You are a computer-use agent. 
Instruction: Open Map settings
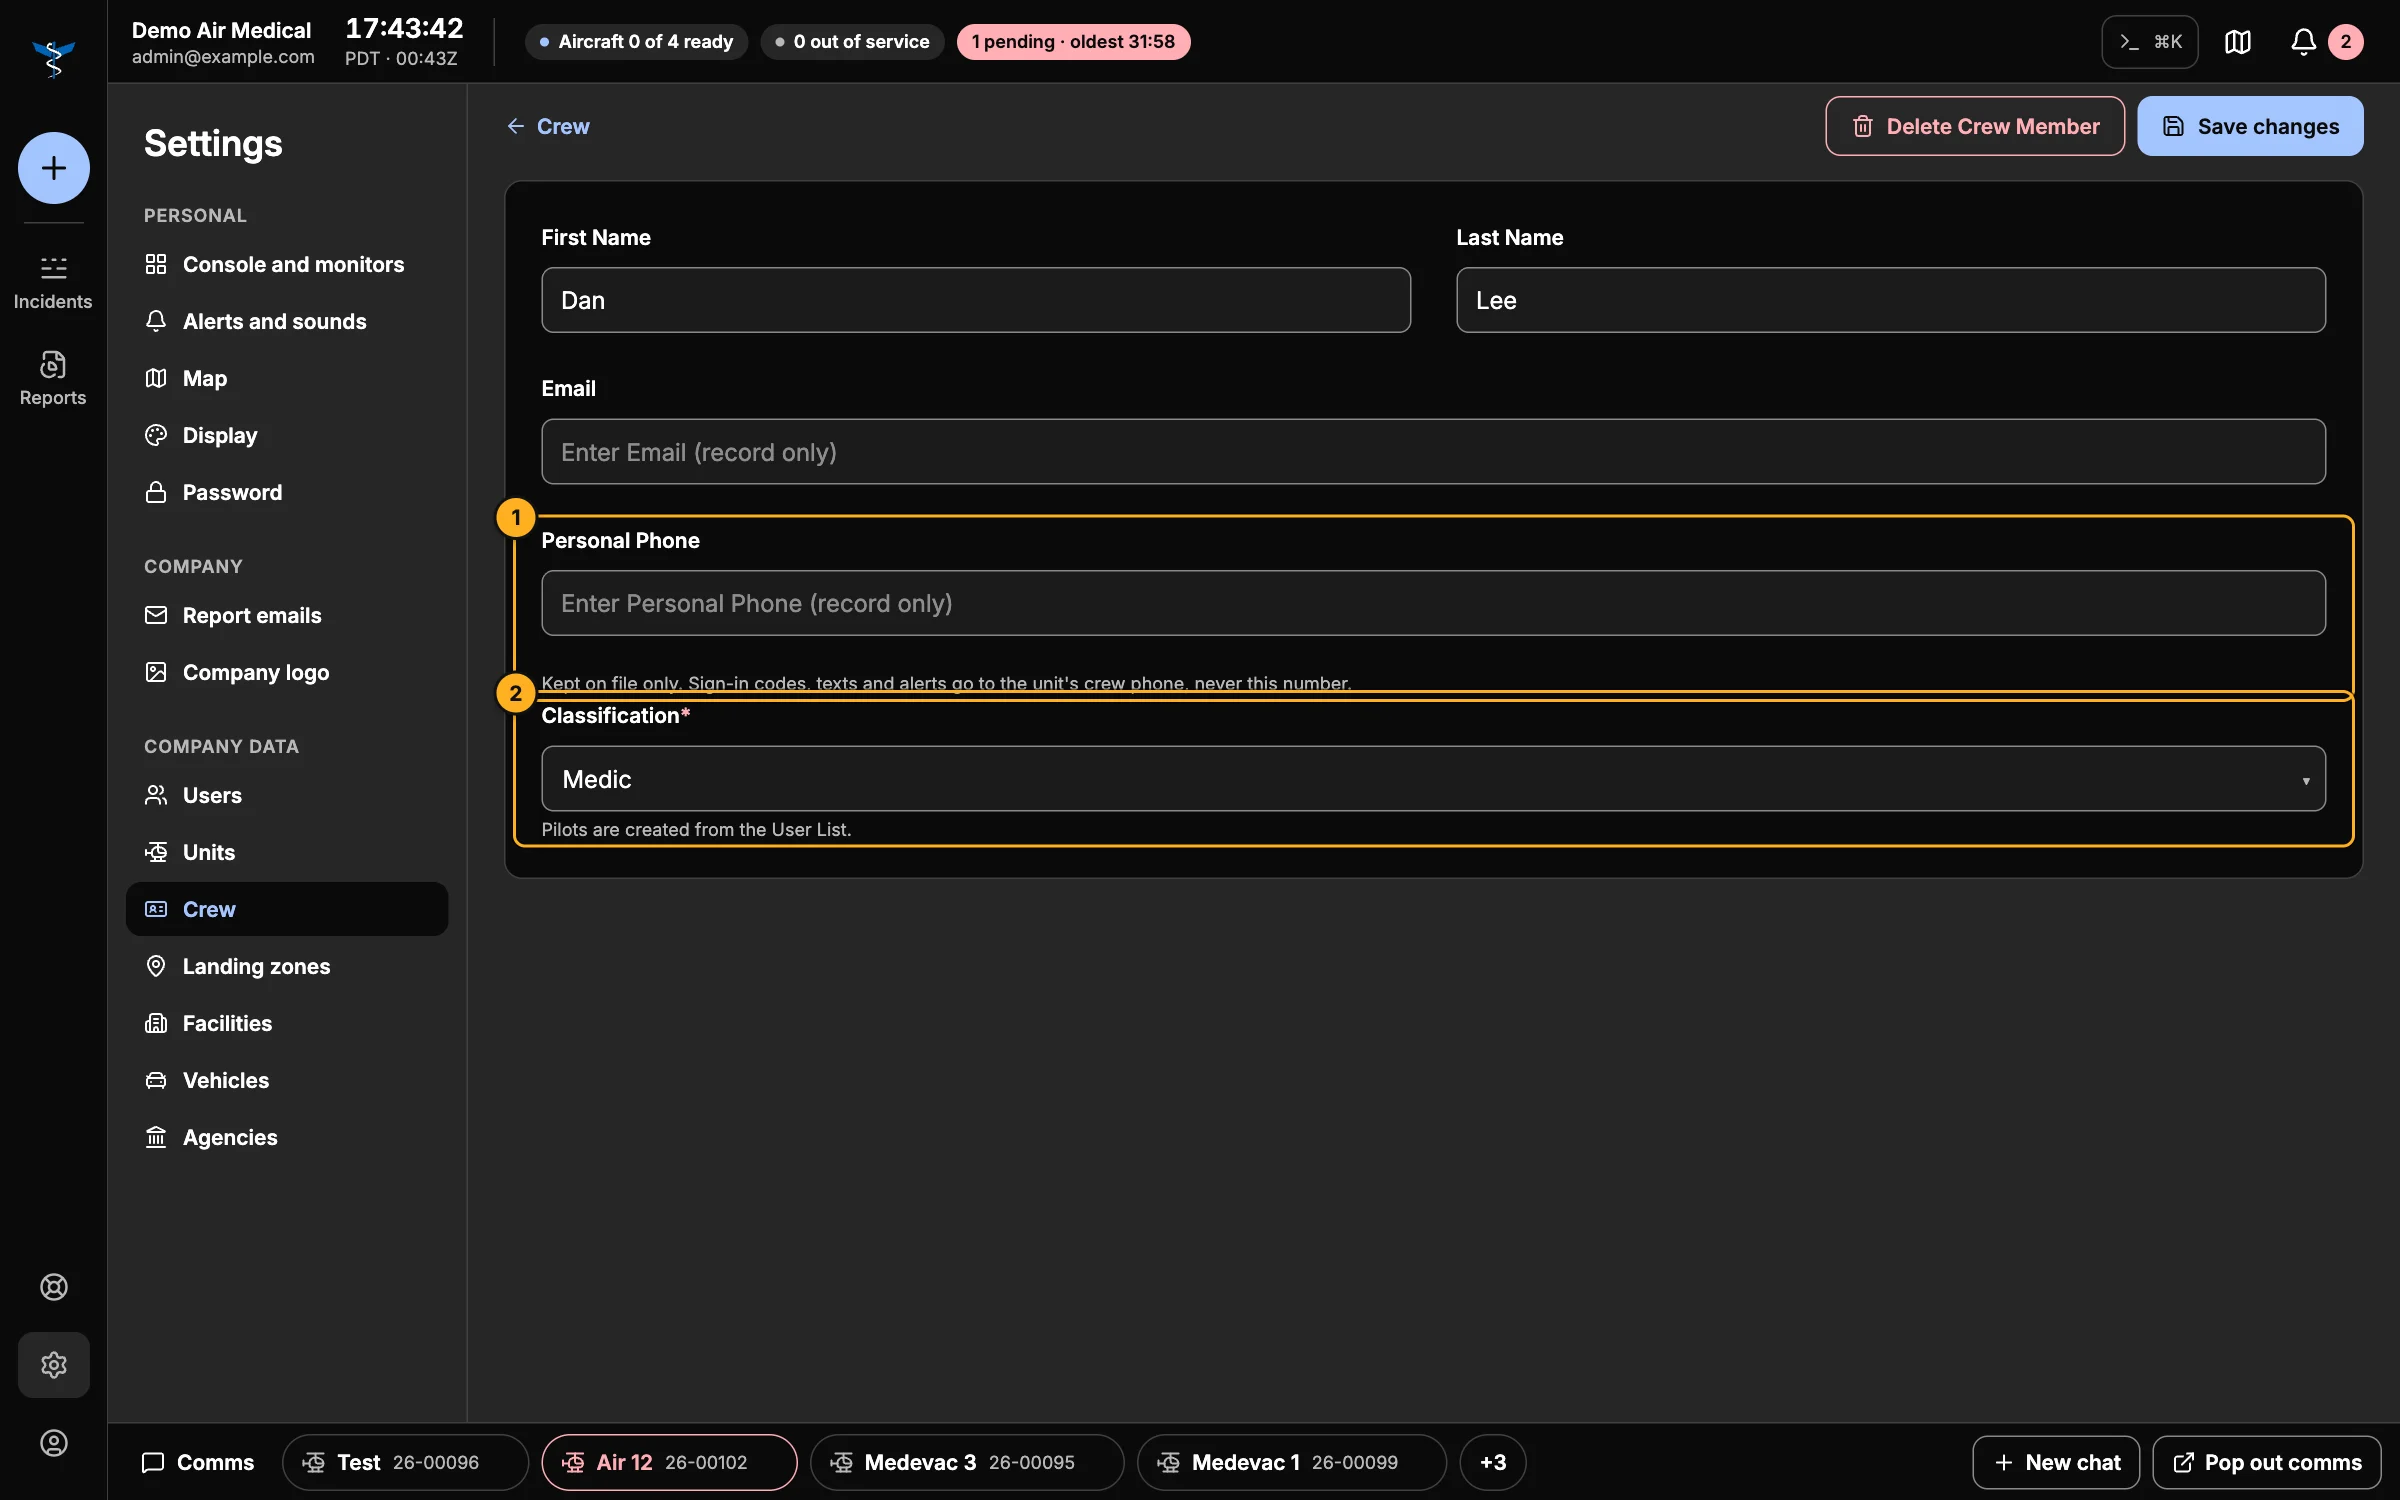(x=287, y=378)
